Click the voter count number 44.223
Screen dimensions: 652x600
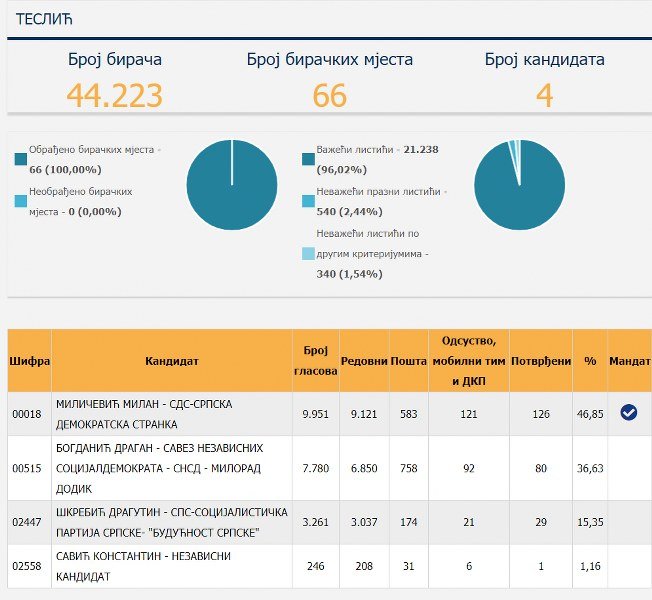114,96
